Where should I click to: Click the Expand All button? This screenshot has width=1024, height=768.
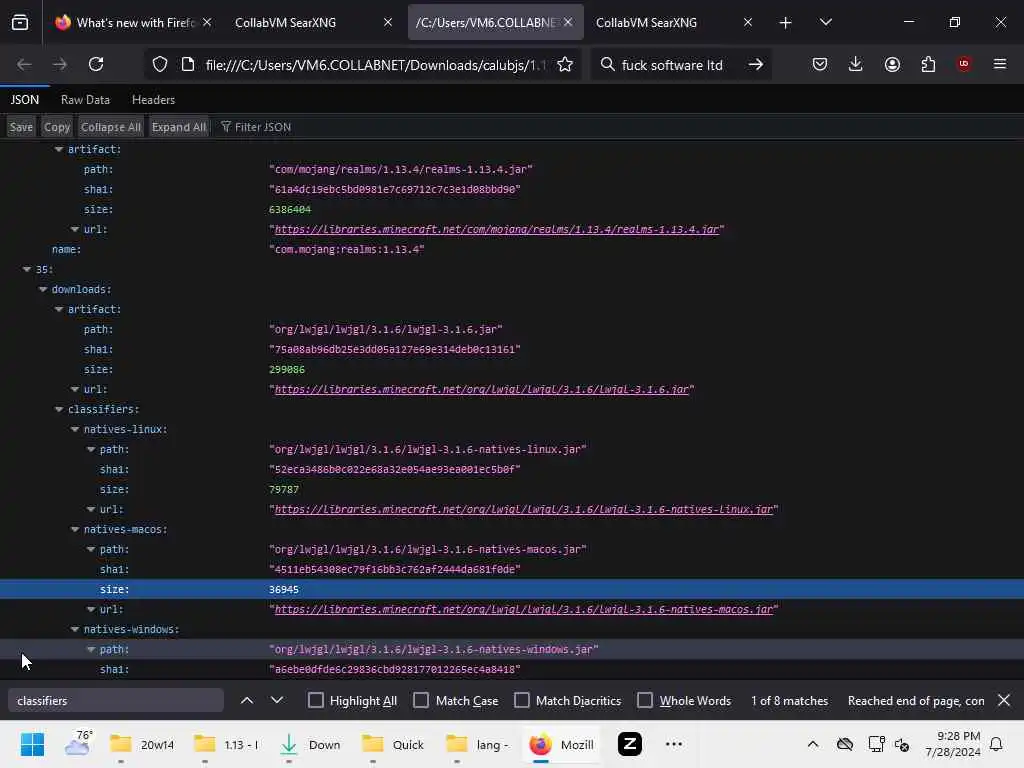point(179,127)
